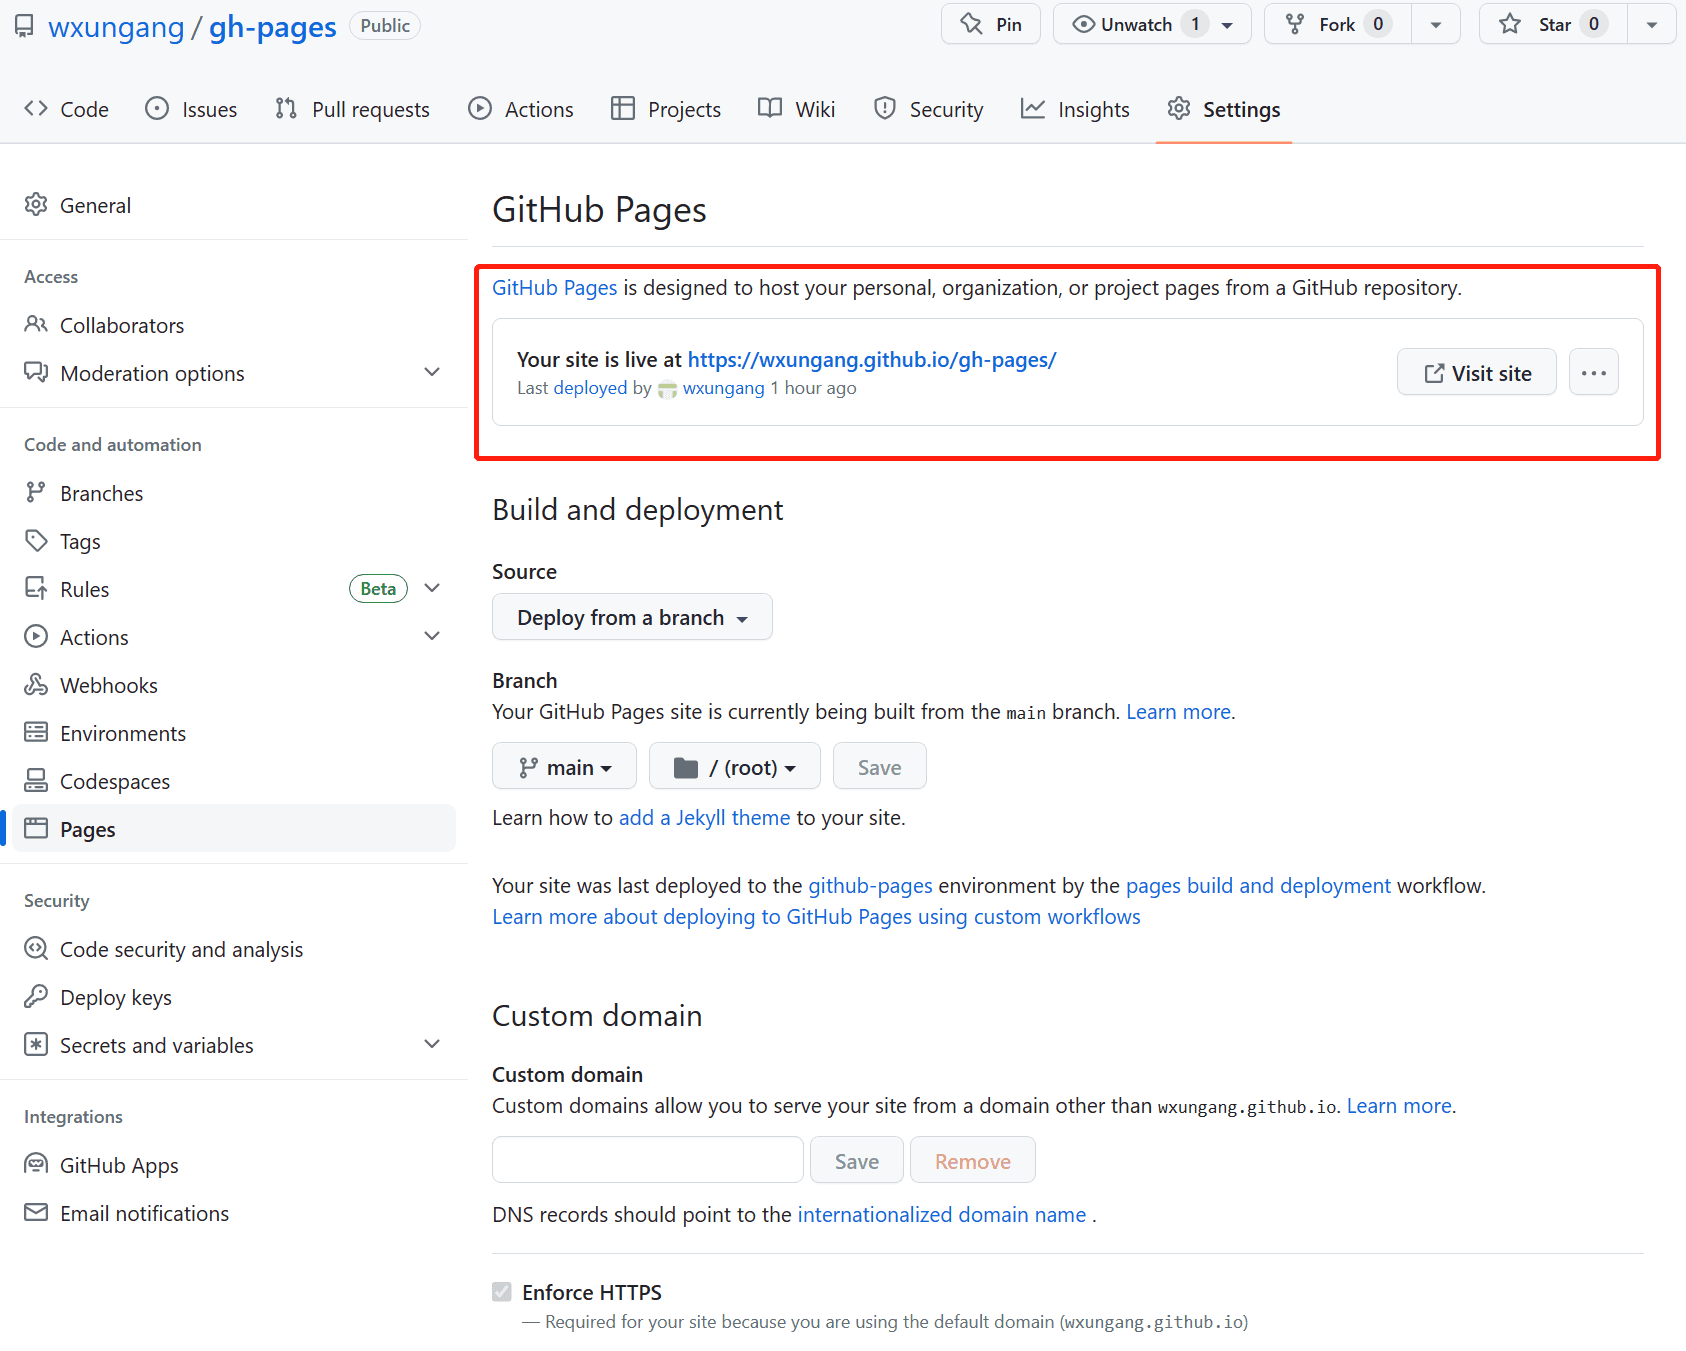Click the Tags tag icon
Screen dimensions: 1686x1351
tap(36, 540)
